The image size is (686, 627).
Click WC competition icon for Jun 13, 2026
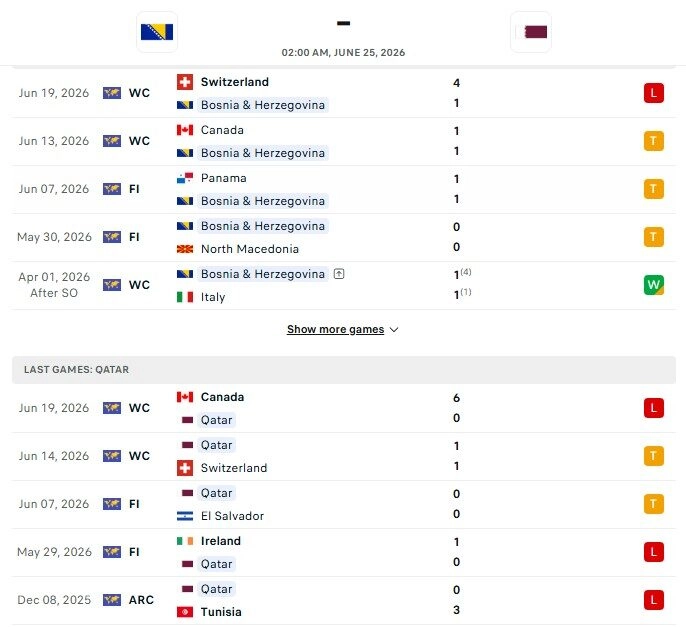[x=112, y=141]
